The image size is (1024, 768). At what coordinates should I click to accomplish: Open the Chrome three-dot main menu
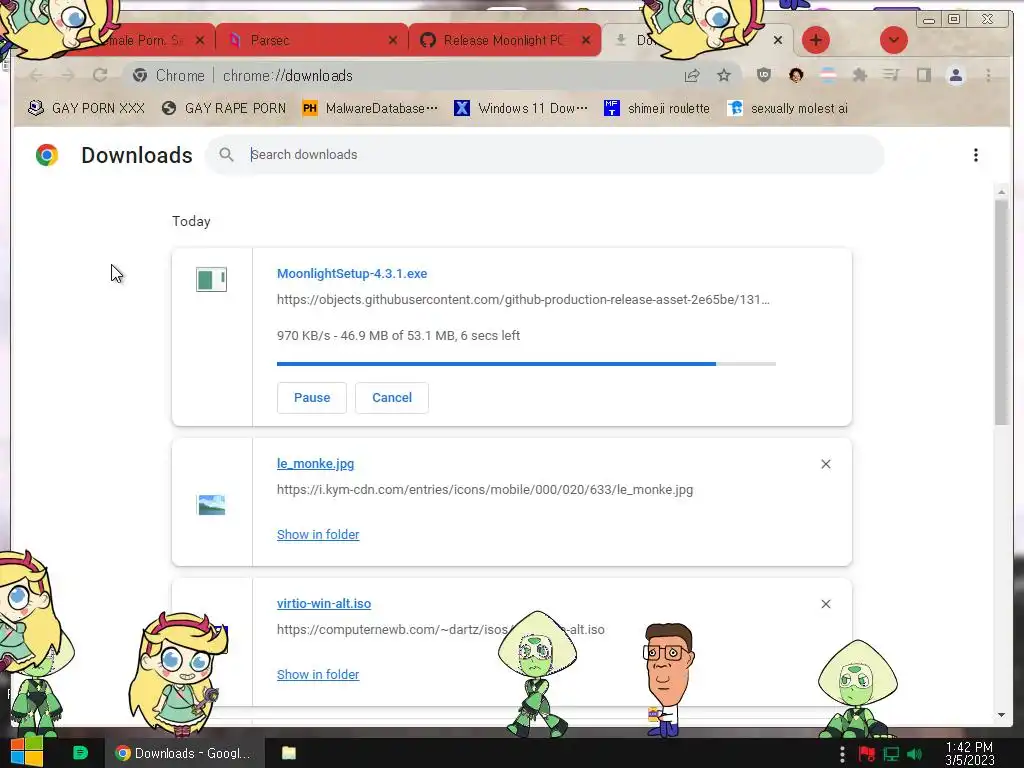coord(988,75)
